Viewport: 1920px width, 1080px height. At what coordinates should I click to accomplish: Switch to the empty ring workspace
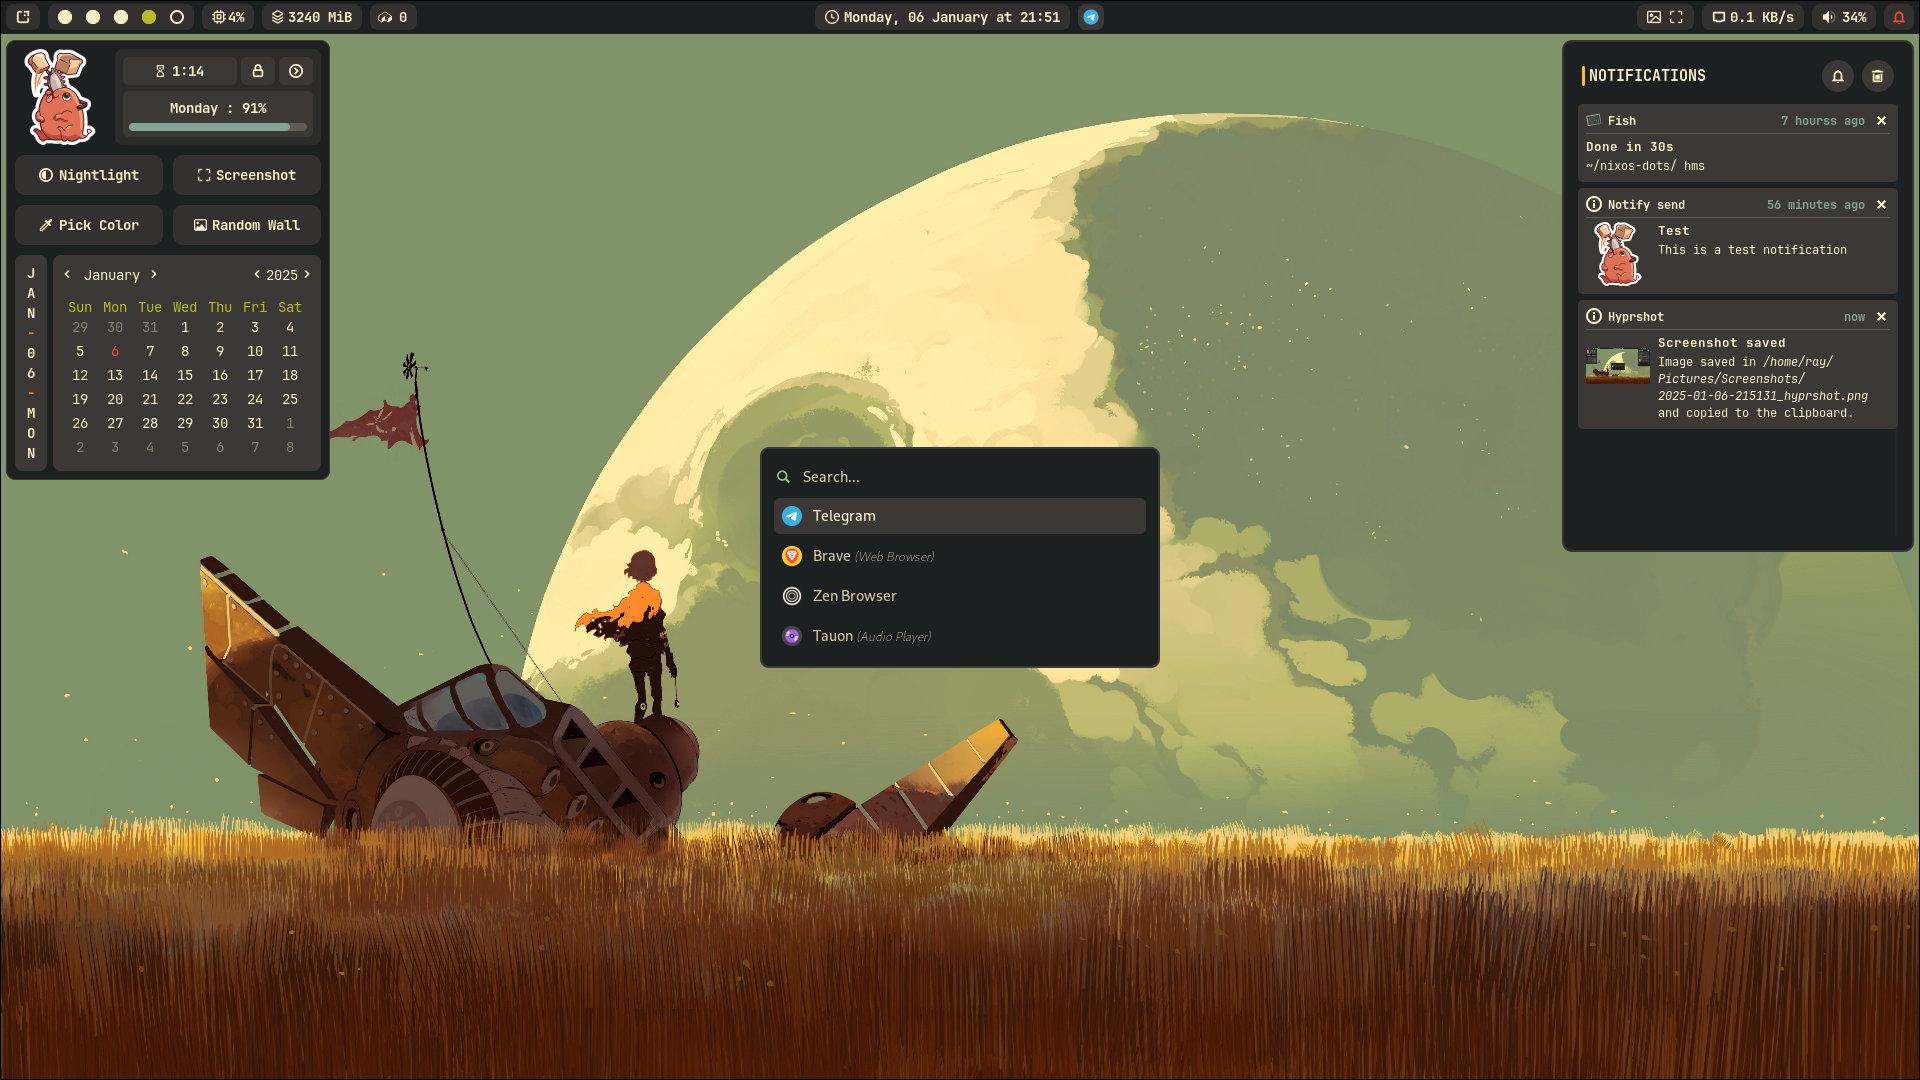(x=177, y=17)
